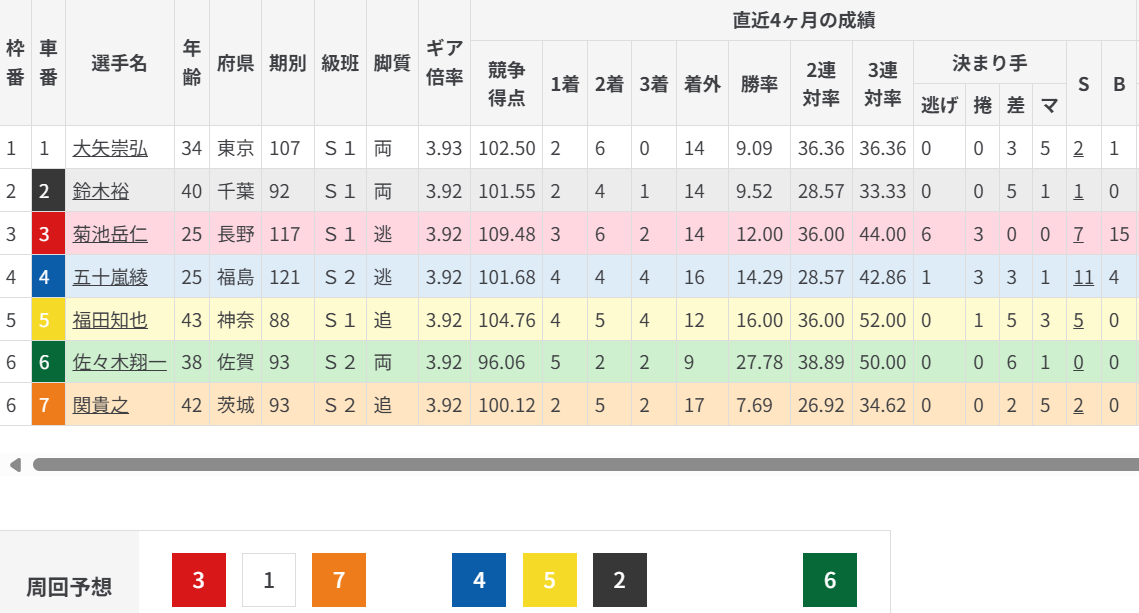1139x613 pixels.
Task: Open 福田知也 rider details
Action: click(x=110, y=320)
